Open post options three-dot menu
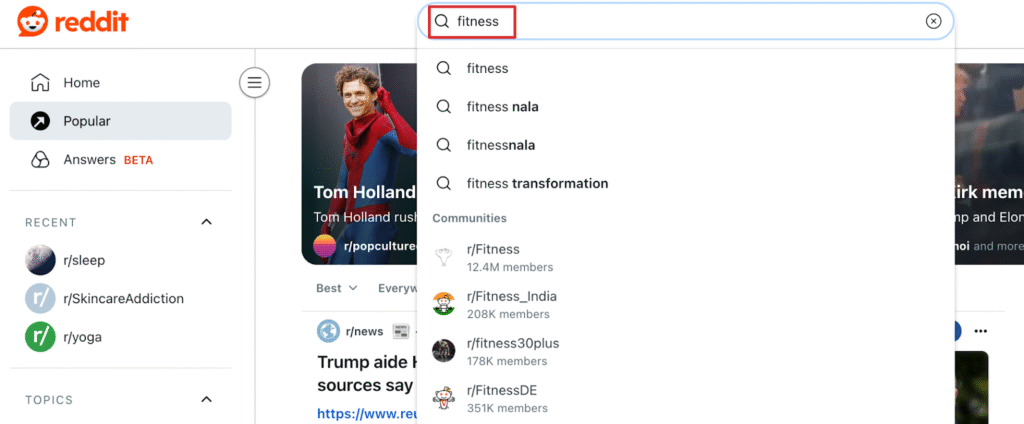Screen dimensions: 1024x424 (x=981, y=331)
